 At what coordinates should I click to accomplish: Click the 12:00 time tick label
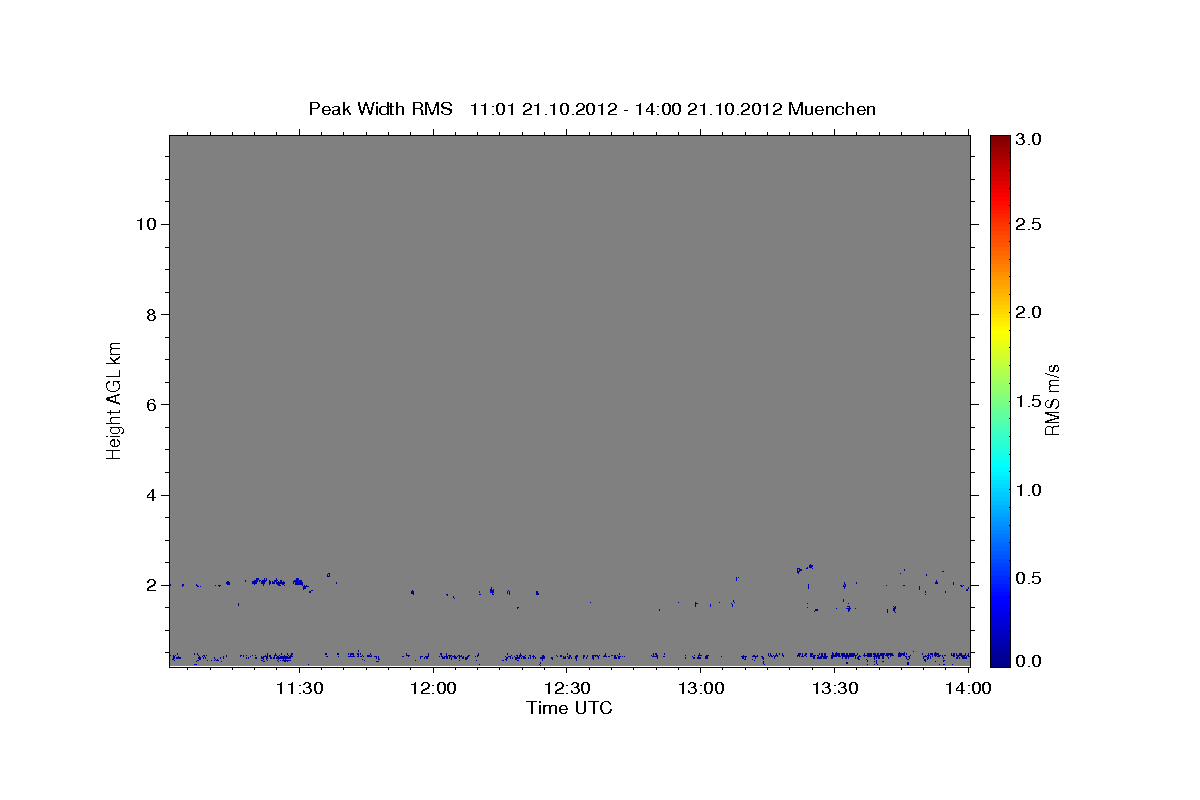coord(433,688)
